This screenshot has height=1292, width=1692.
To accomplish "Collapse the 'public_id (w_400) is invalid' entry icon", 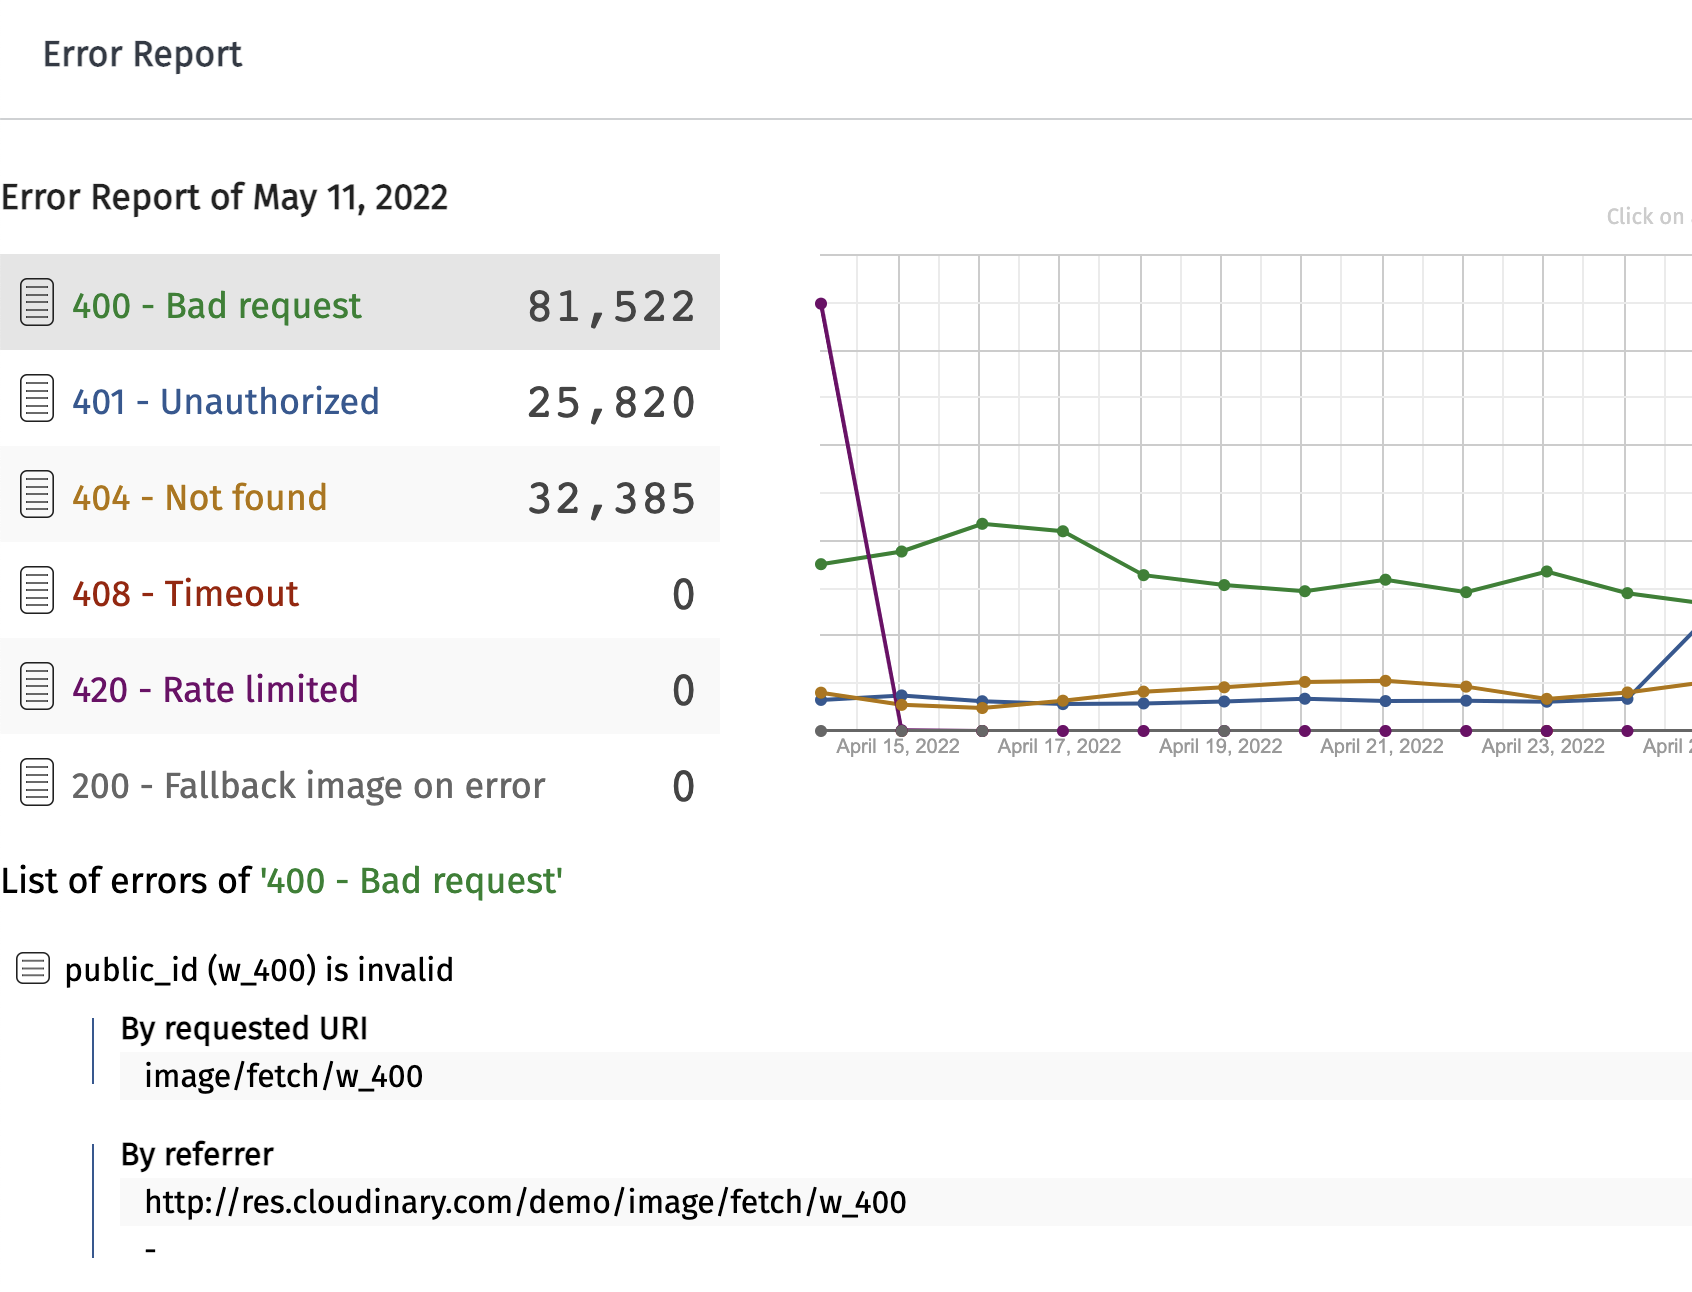I will click(x=33, y=969).
